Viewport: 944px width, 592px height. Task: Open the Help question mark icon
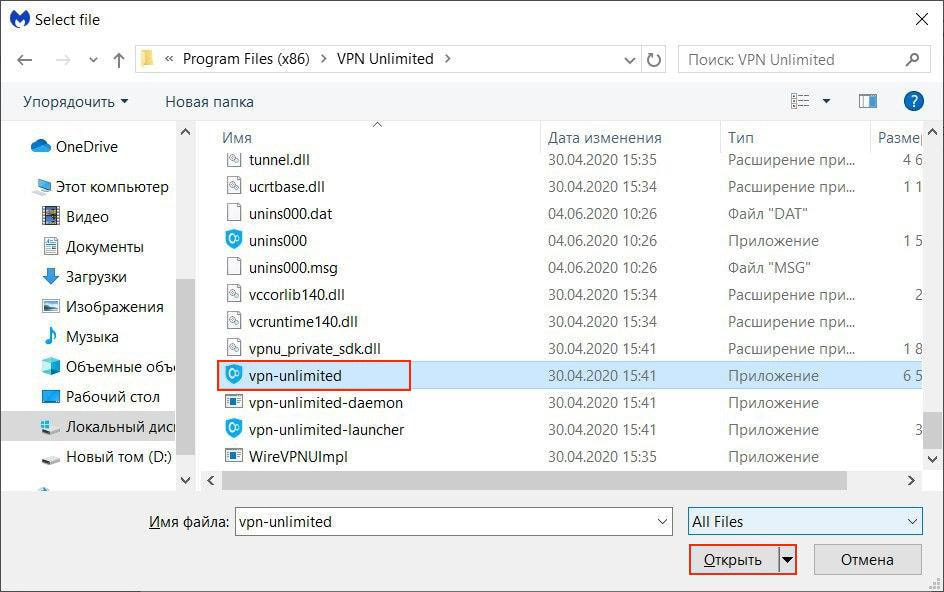click(912, 101)
